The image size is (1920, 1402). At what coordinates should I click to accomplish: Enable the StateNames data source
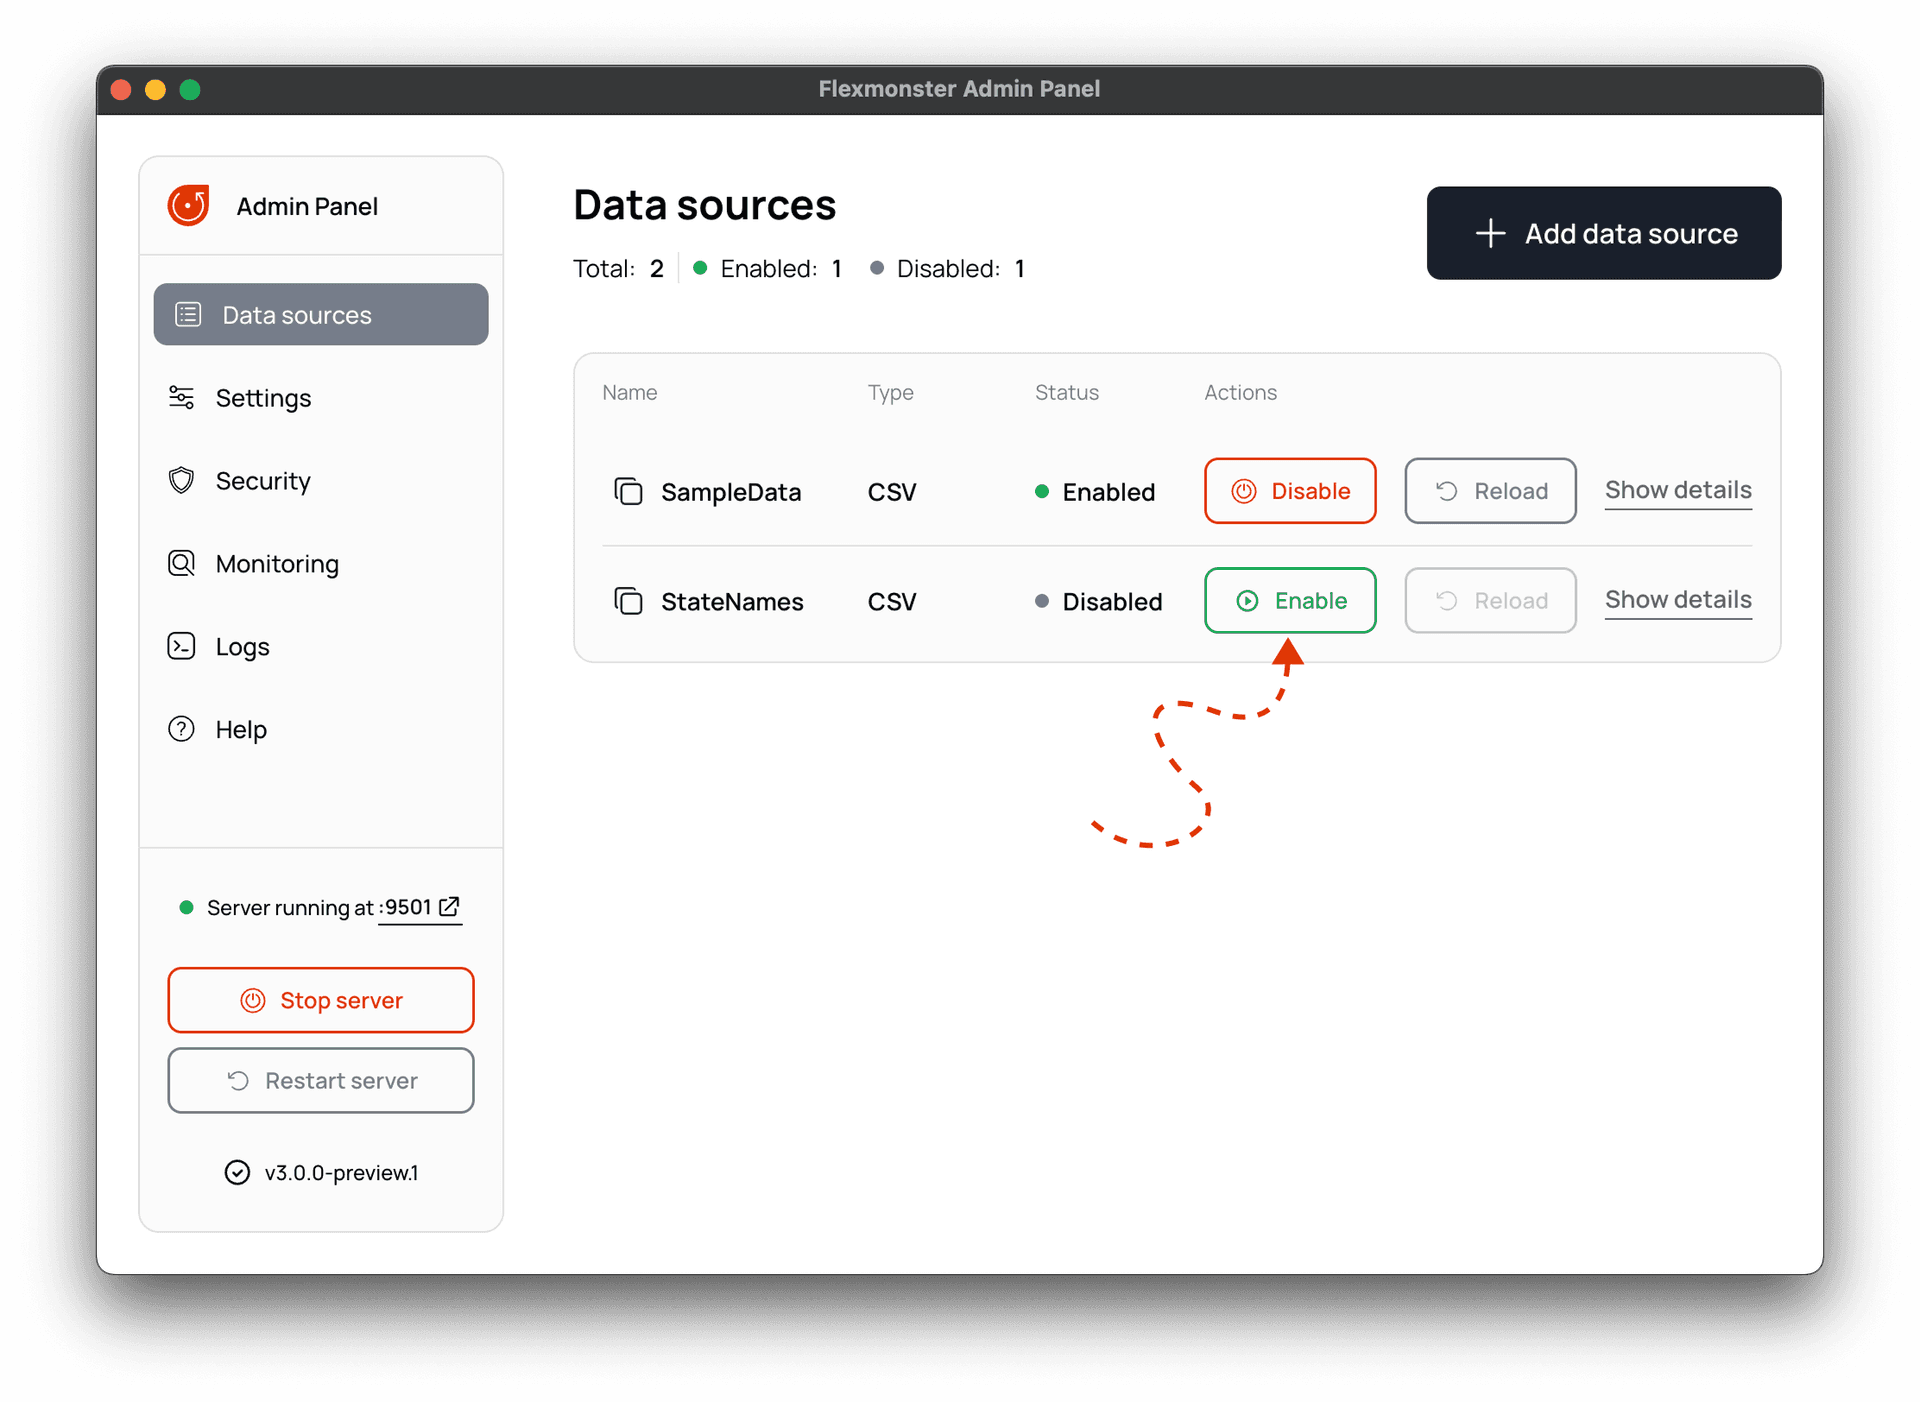tap(1290, 600)
